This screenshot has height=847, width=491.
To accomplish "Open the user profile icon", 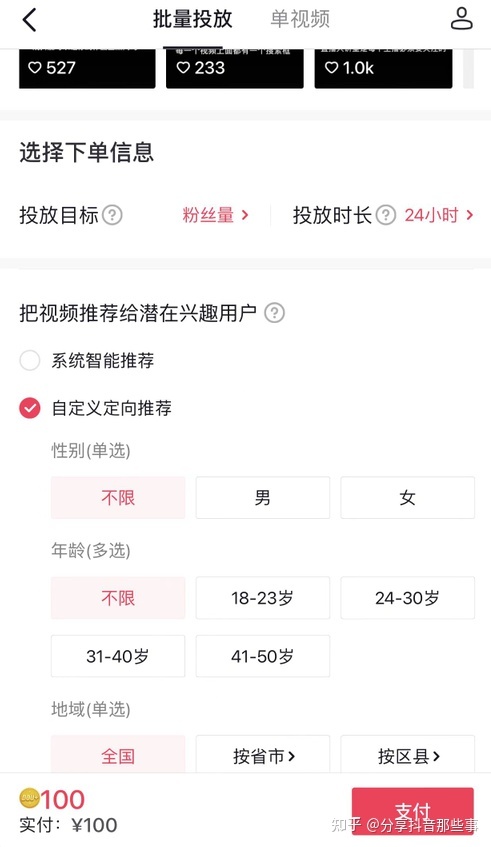I will pyautogui.click(x=461, y=19).
